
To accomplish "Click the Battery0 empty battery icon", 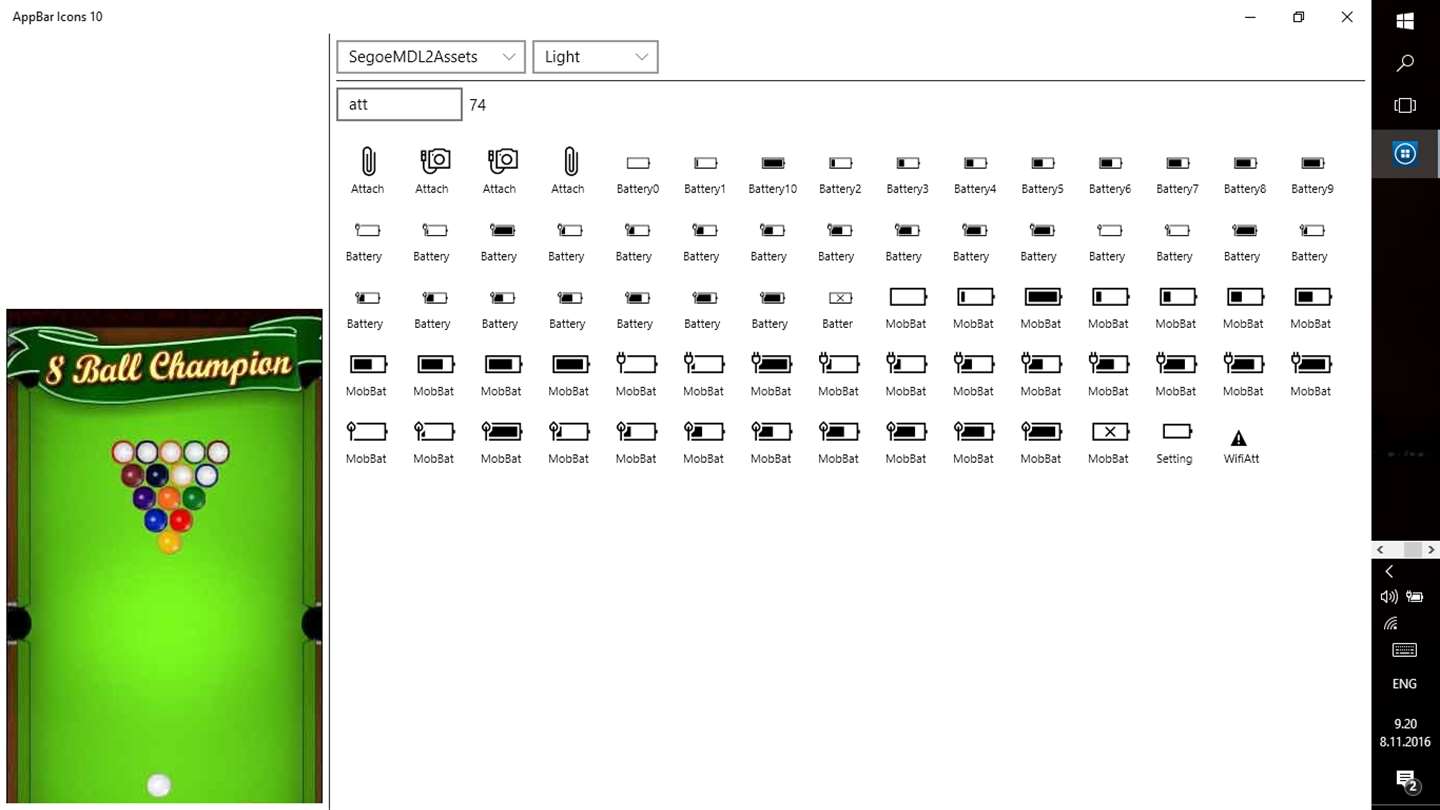I will click(x=638, y=162).
